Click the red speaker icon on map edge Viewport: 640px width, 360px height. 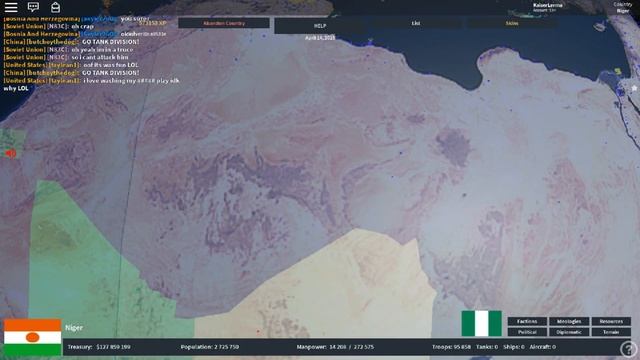[x=10, y=153]
